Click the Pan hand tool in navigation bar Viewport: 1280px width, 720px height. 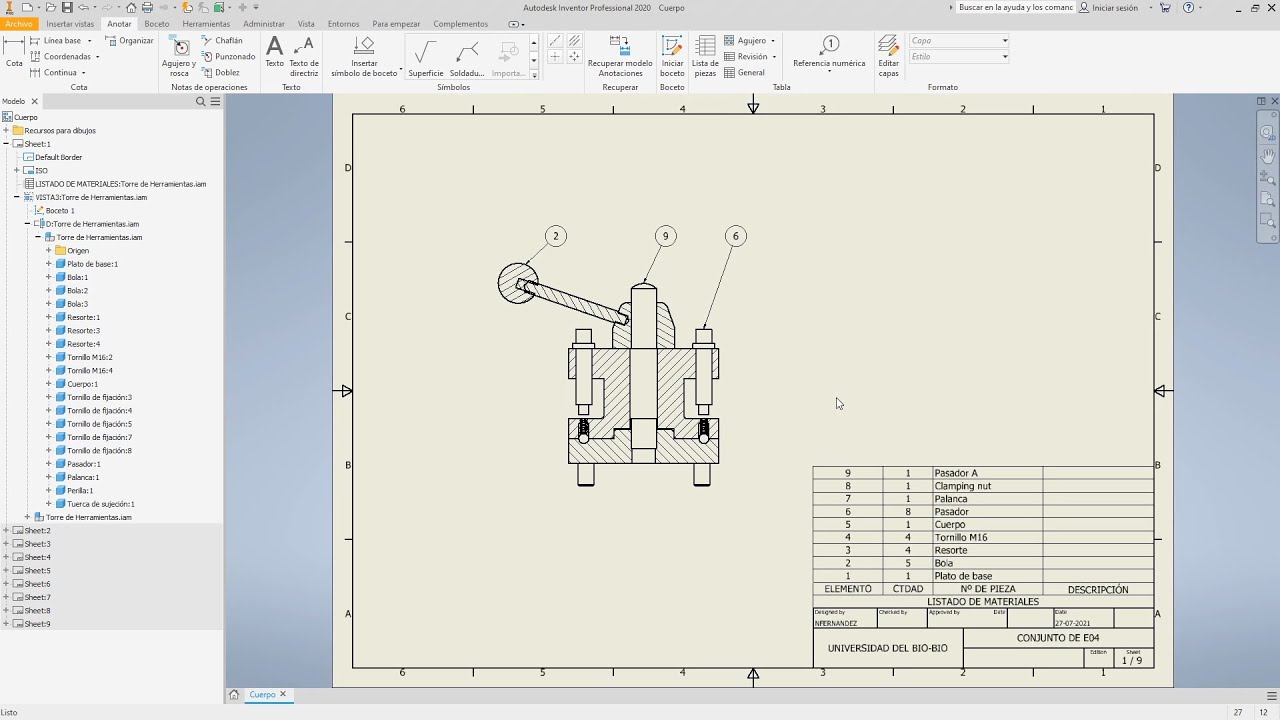tap(1267, 156)
